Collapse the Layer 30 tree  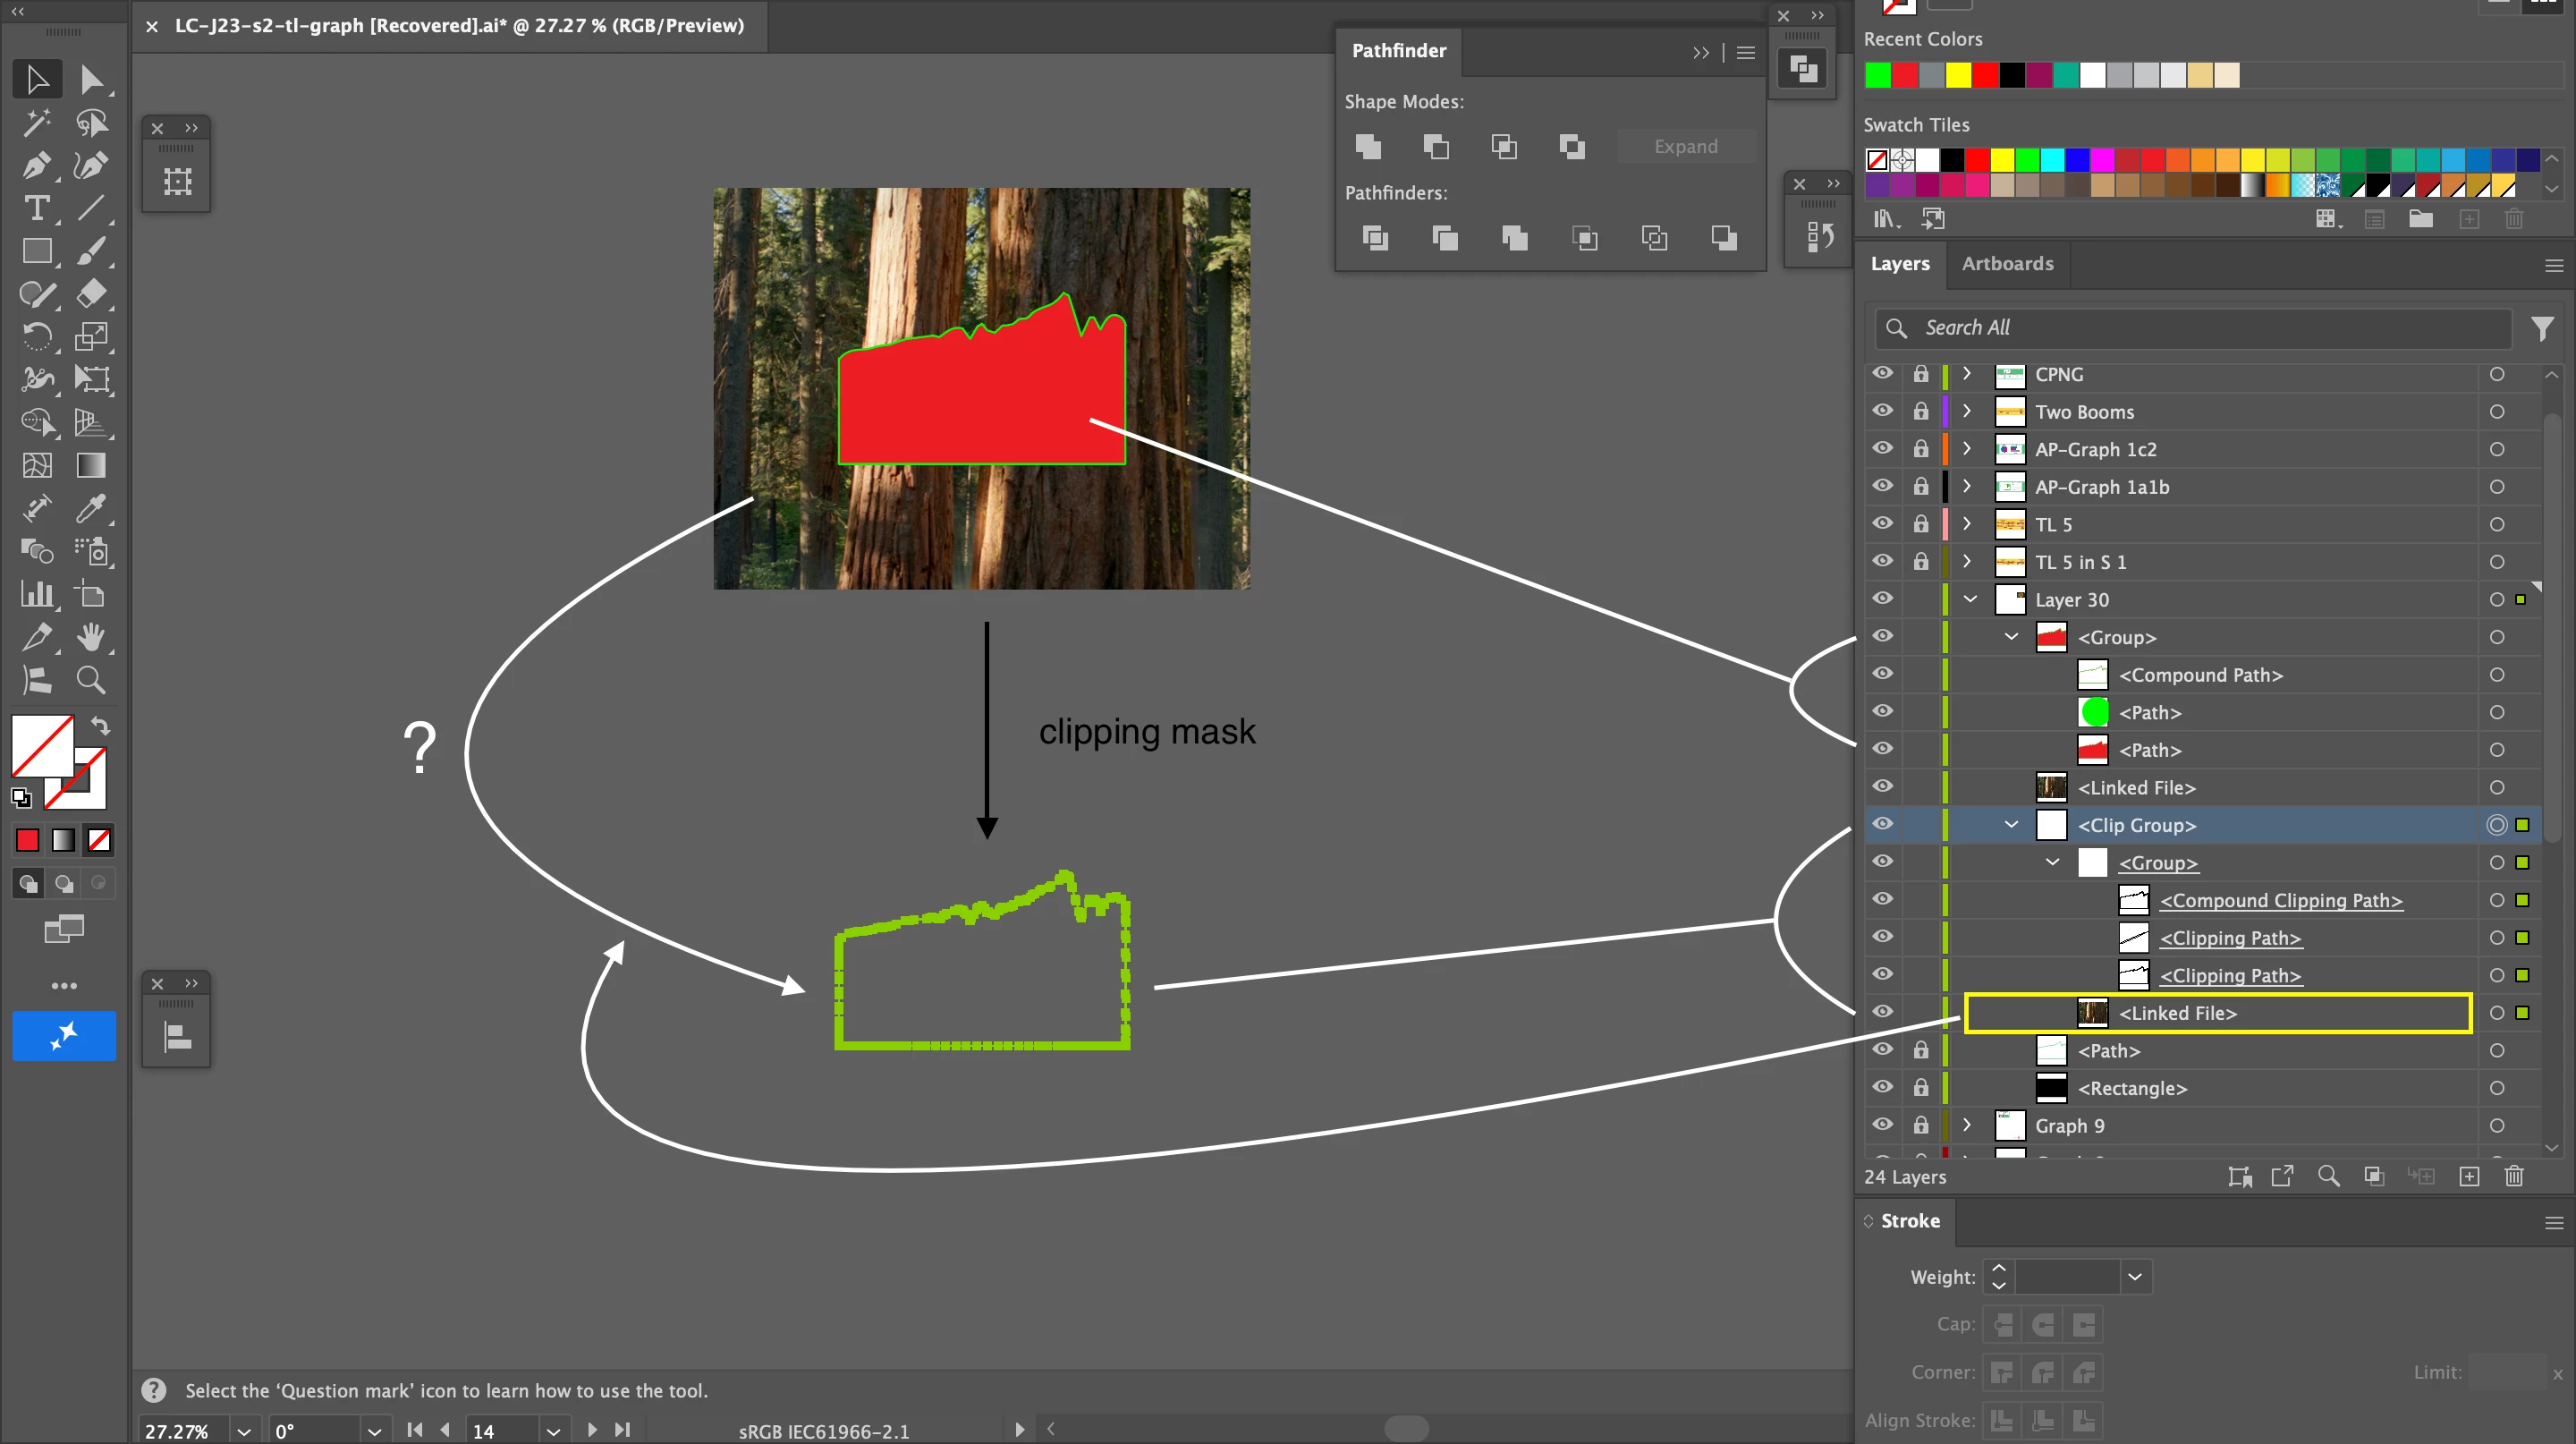click(1970, 599)
